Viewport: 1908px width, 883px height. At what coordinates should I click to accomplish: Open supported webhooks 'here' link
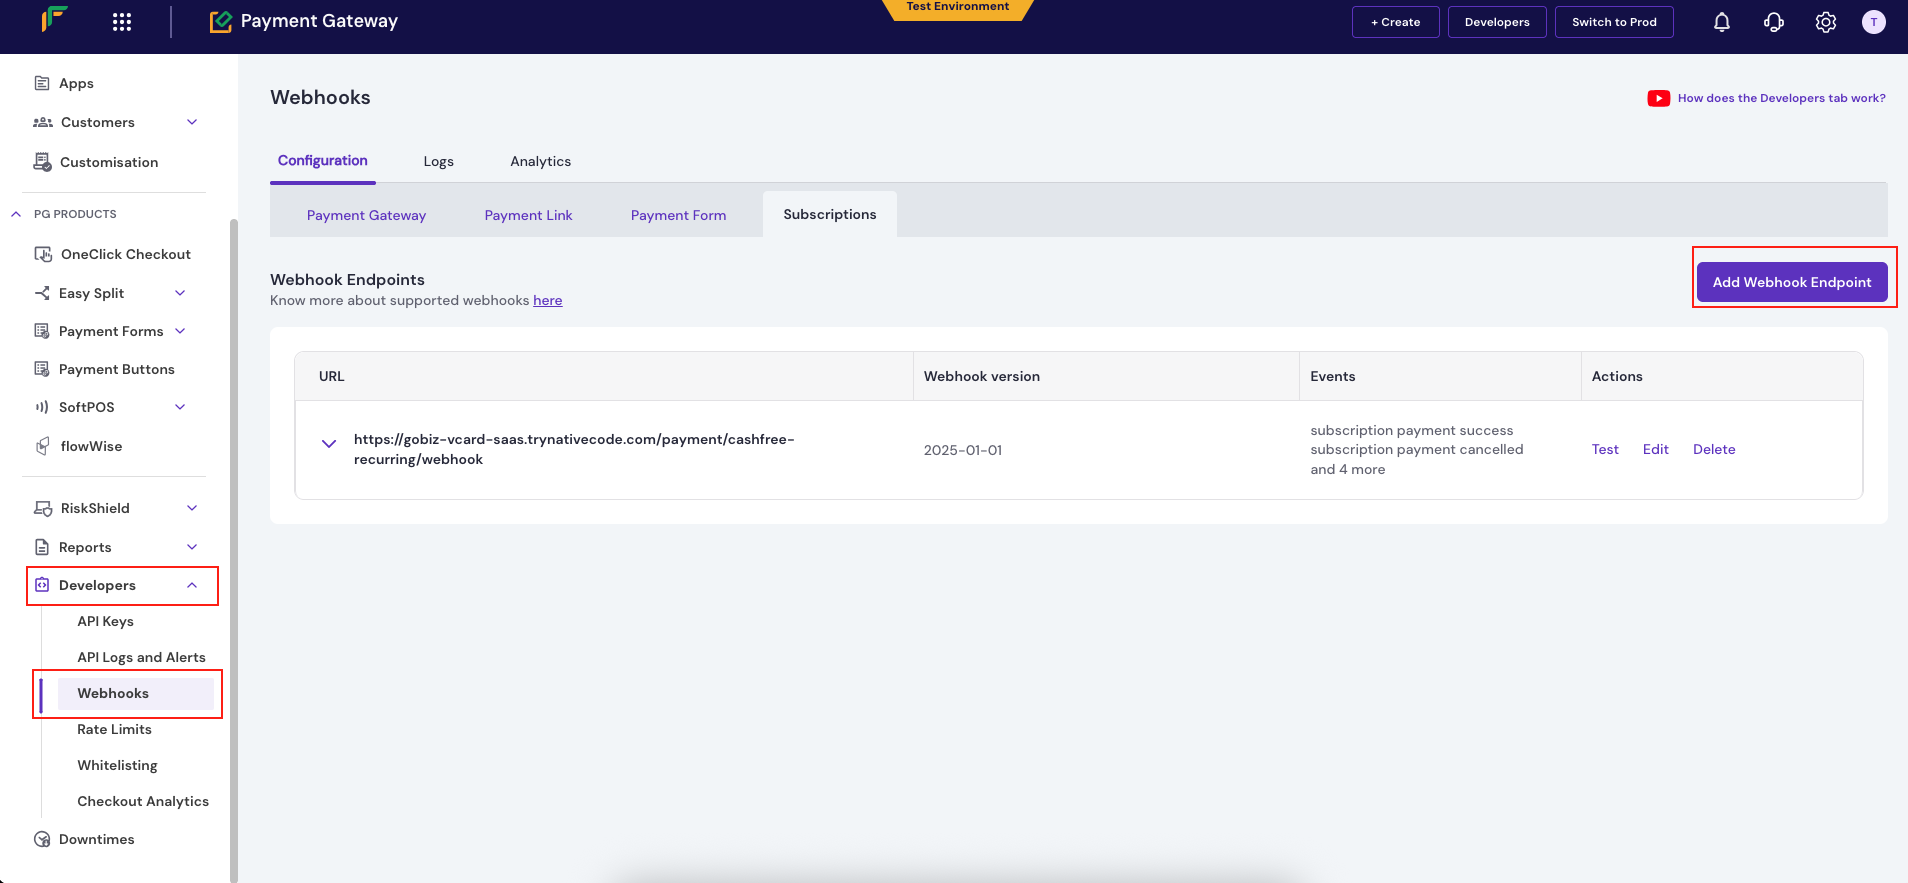(548, 301)
